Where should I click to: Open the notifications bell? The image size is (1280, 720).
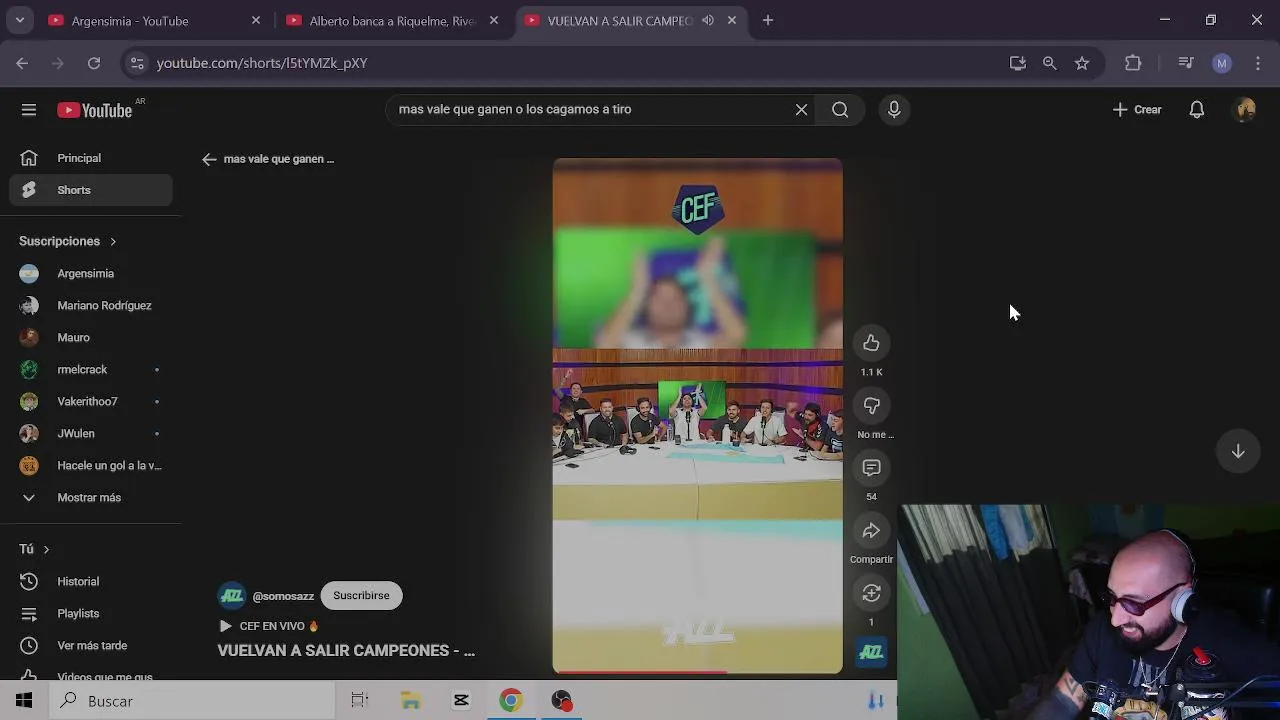pos(1196,110)
